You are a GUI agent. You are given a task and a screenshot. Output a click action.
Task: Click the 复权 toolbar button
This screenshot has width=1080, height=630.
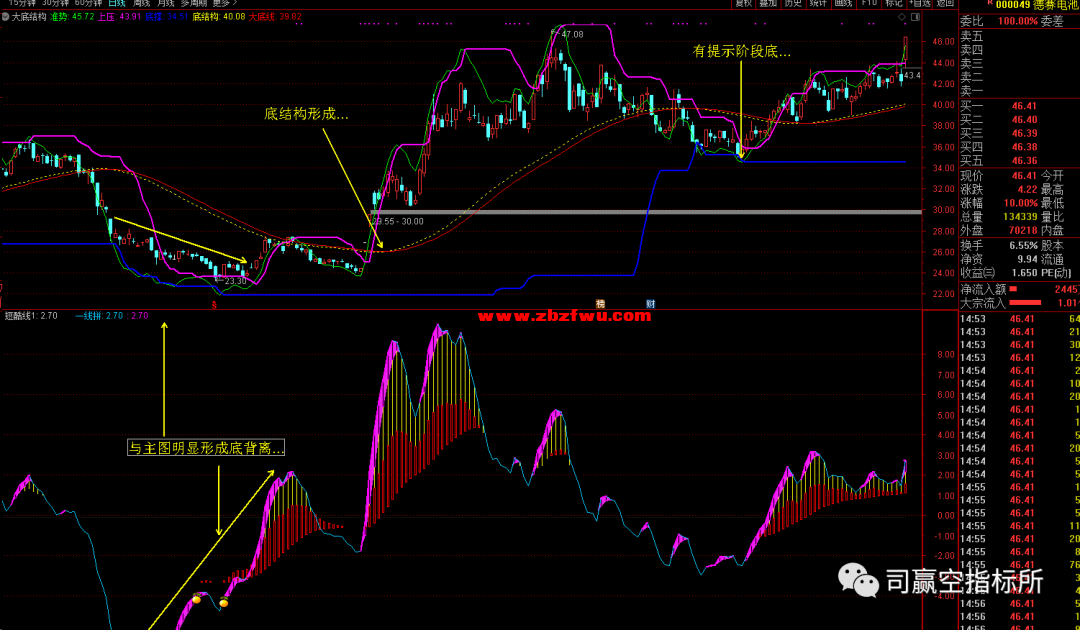click(744, 3)
